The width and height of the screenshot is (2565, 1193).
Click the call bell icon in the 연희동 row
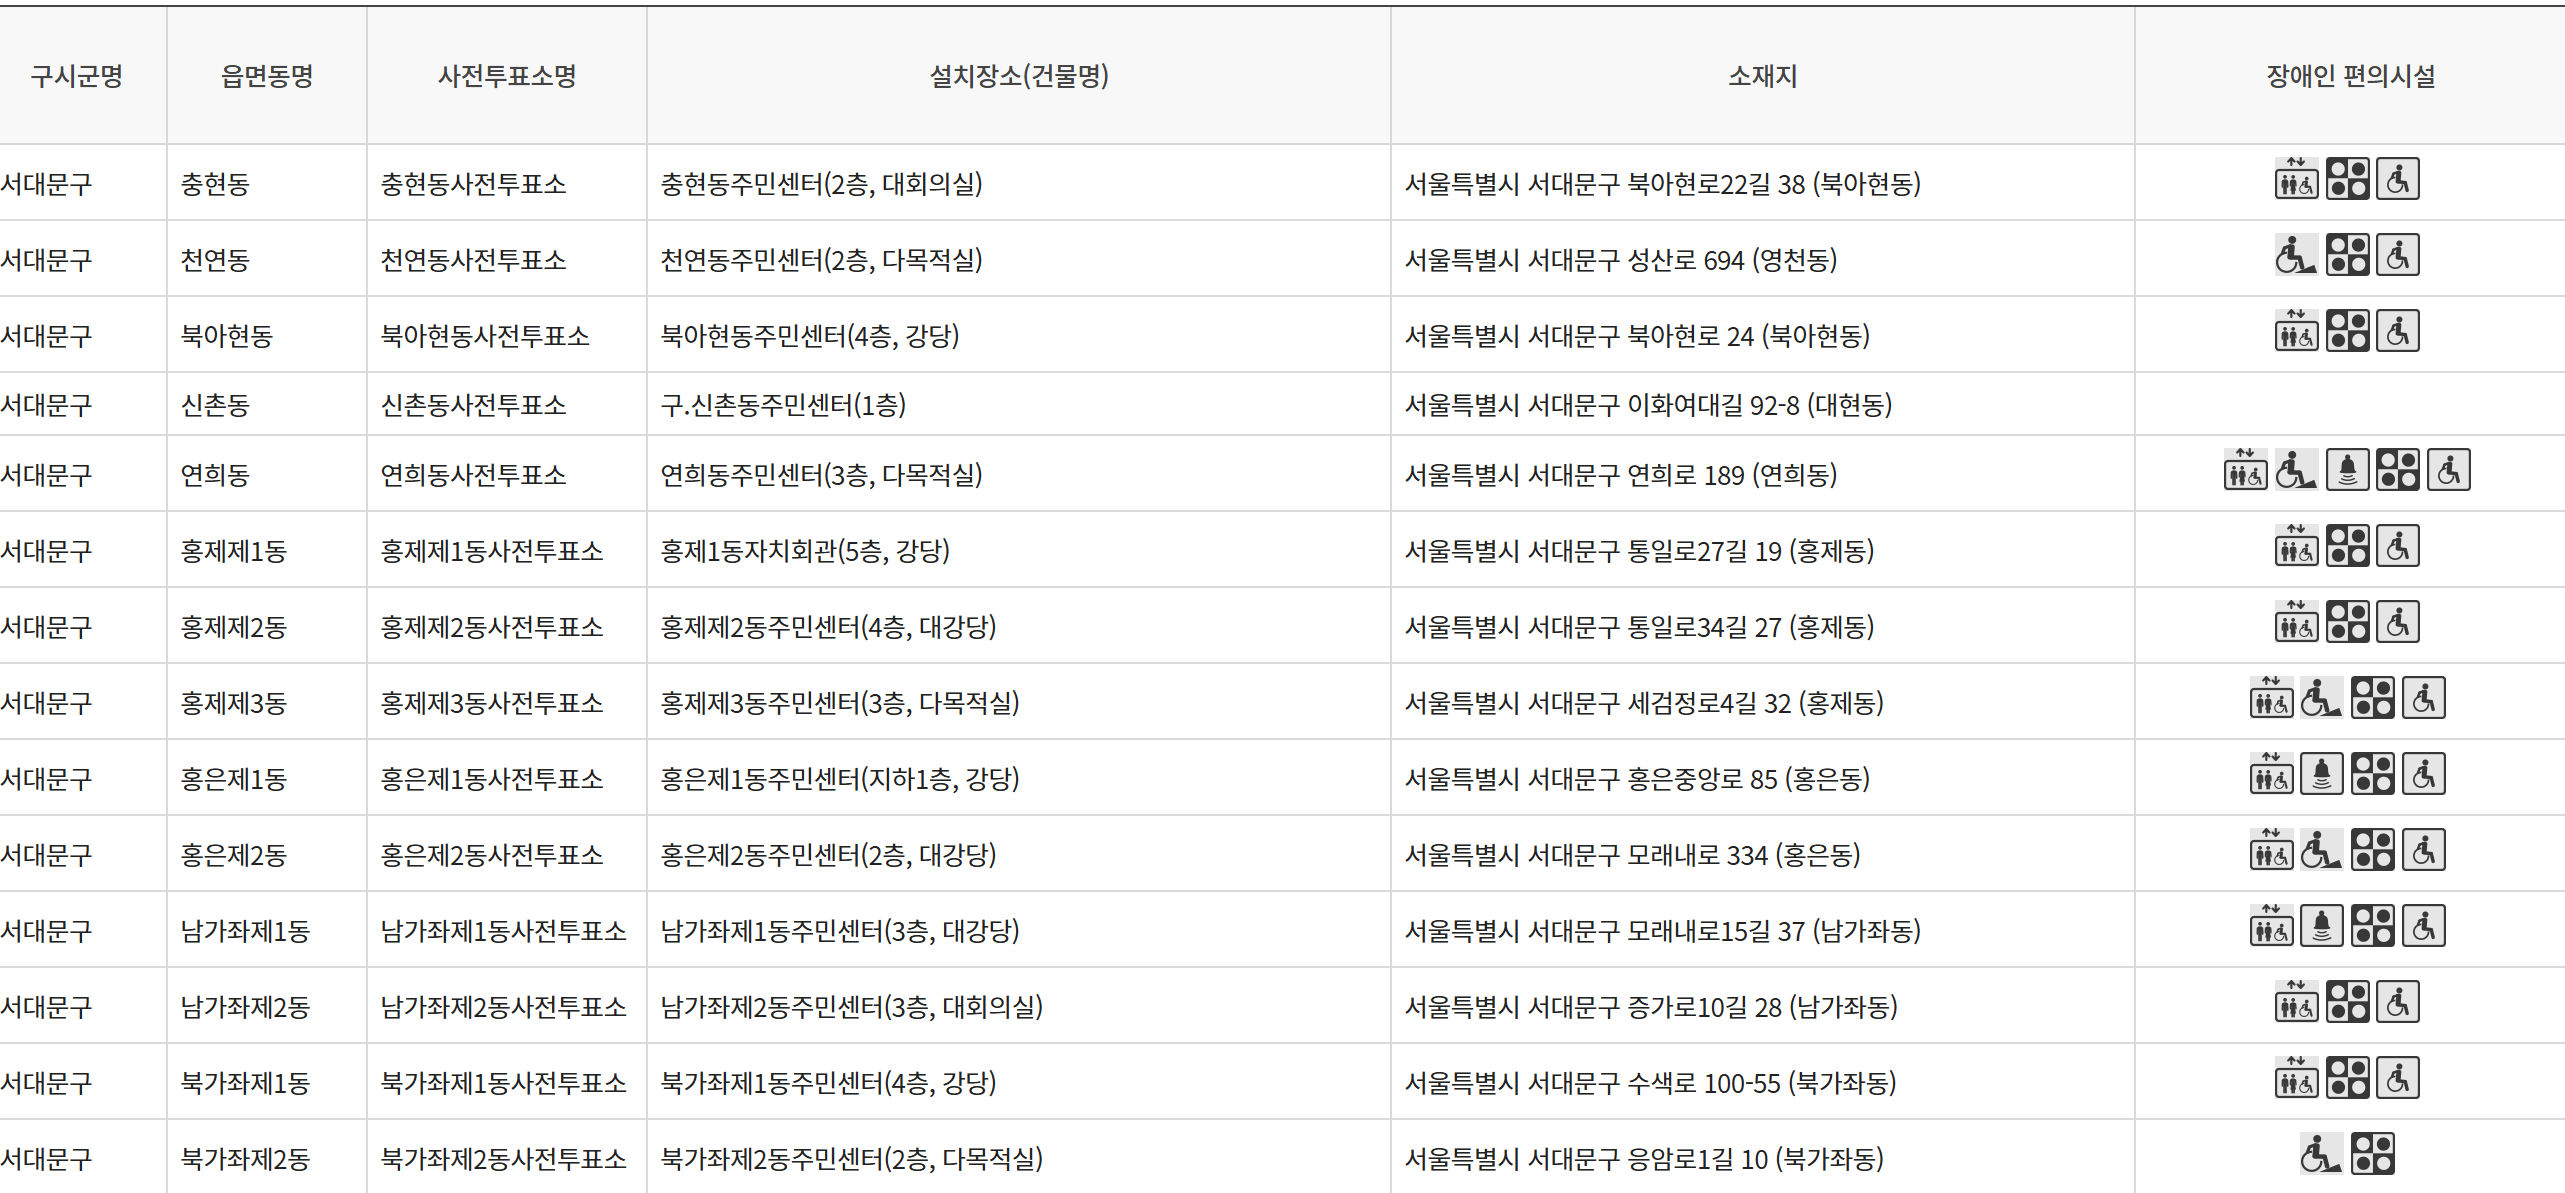click(2347, 470)
